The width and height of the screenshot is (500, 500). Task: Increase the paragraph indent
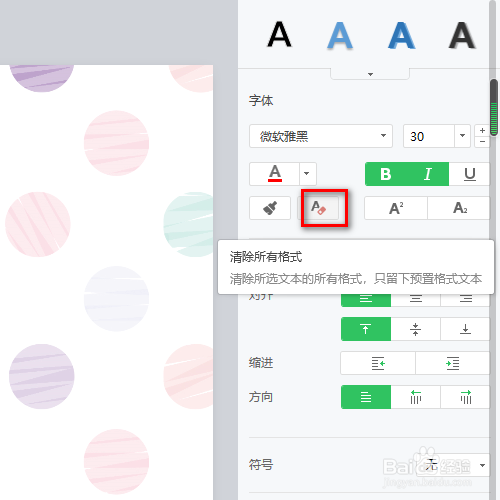pos(453,363)
